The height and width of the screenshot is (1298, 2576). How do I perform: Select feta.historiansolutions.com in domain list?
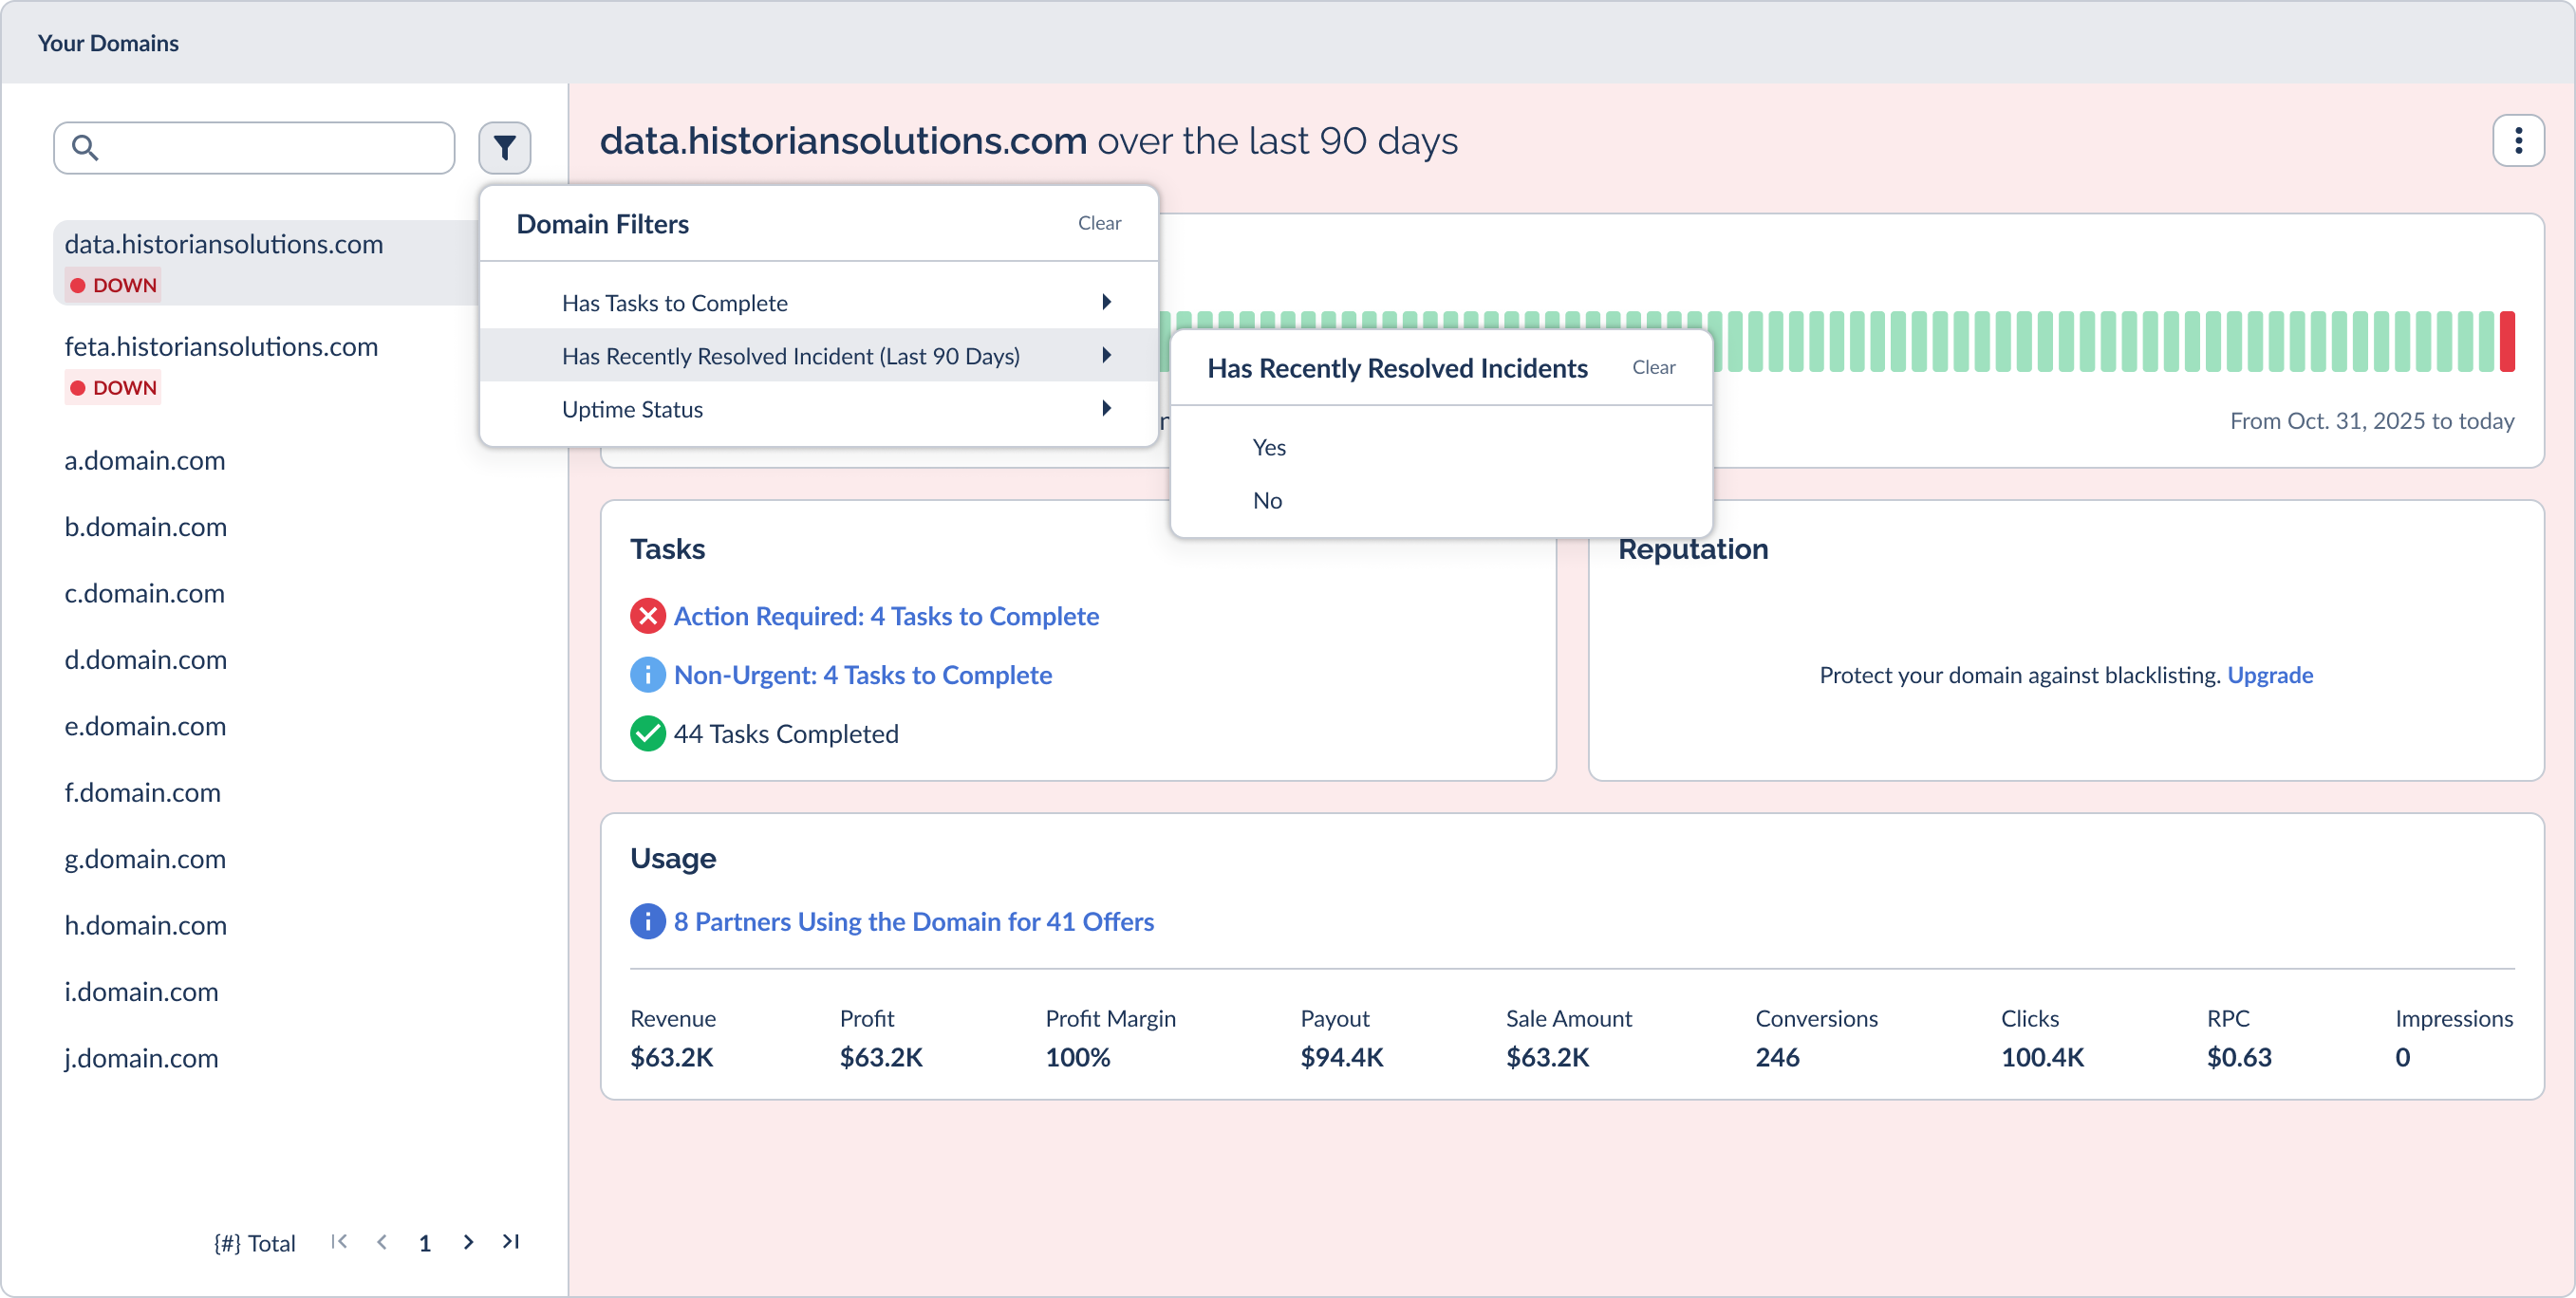click(221, 346)
